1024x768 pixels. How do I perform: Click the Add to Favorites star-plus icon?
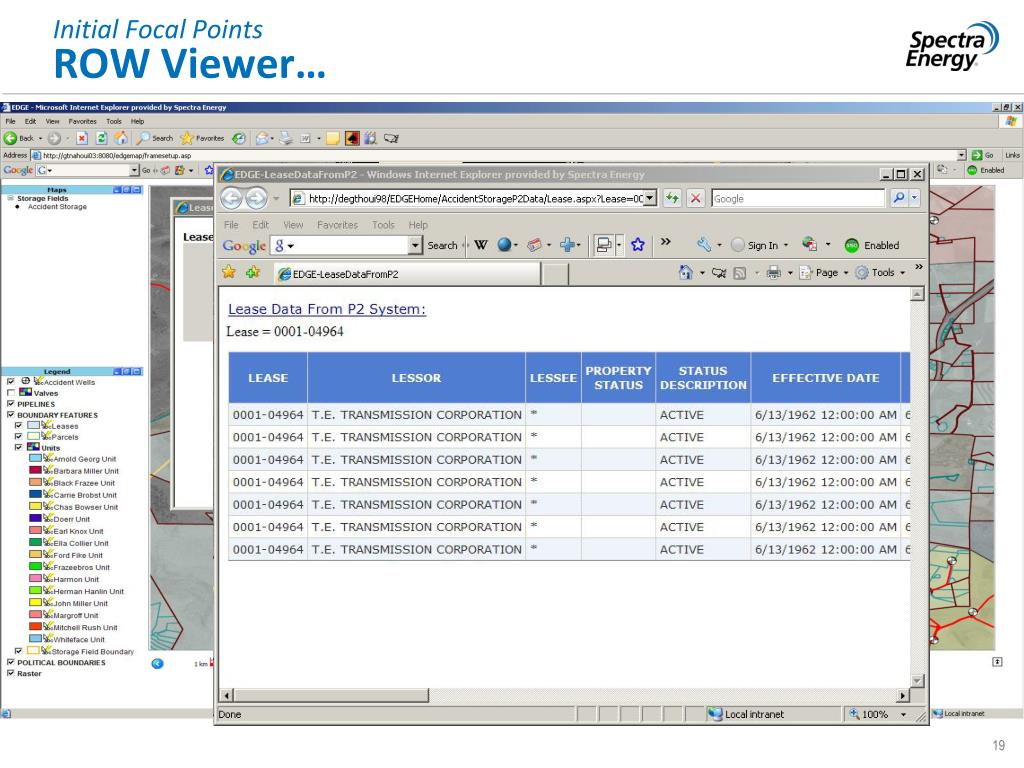click(253, 272)
